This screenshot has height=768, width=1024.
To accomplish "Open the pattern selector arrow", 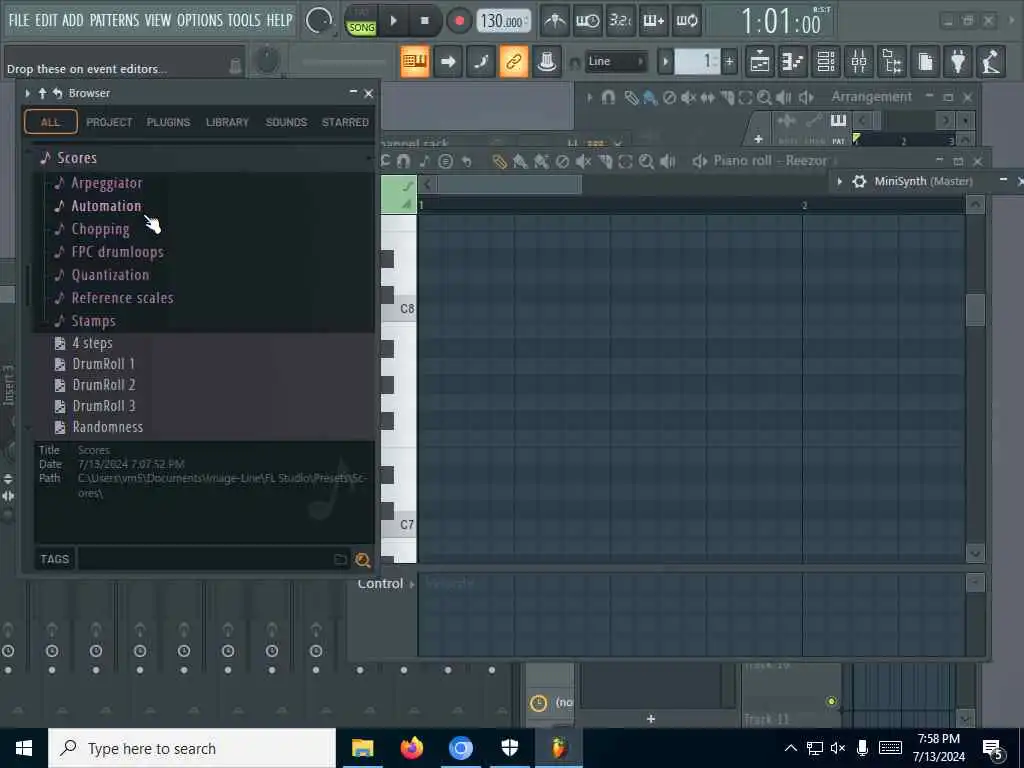I will [665, 62].
